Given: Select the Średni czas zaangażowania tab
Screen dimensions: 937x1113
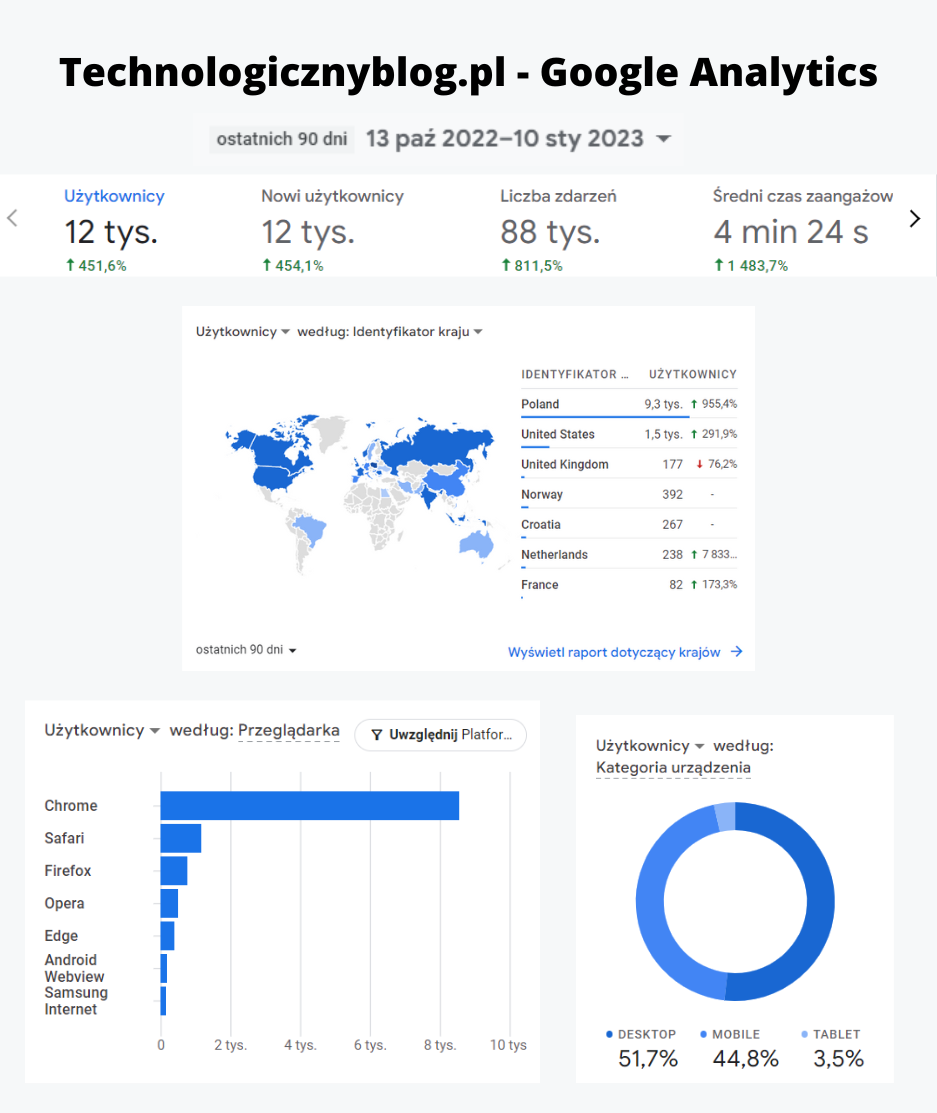Looking at the screenshot, I should (803, 229).
